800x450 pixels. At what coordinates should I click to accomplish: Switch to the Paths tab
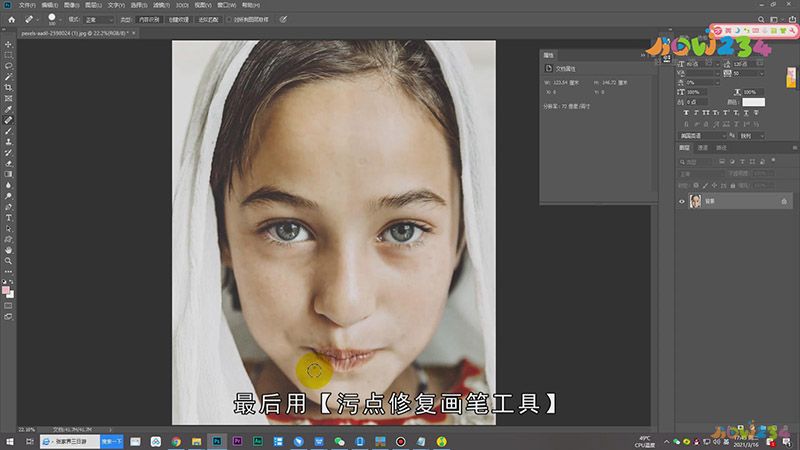(721, 148)
